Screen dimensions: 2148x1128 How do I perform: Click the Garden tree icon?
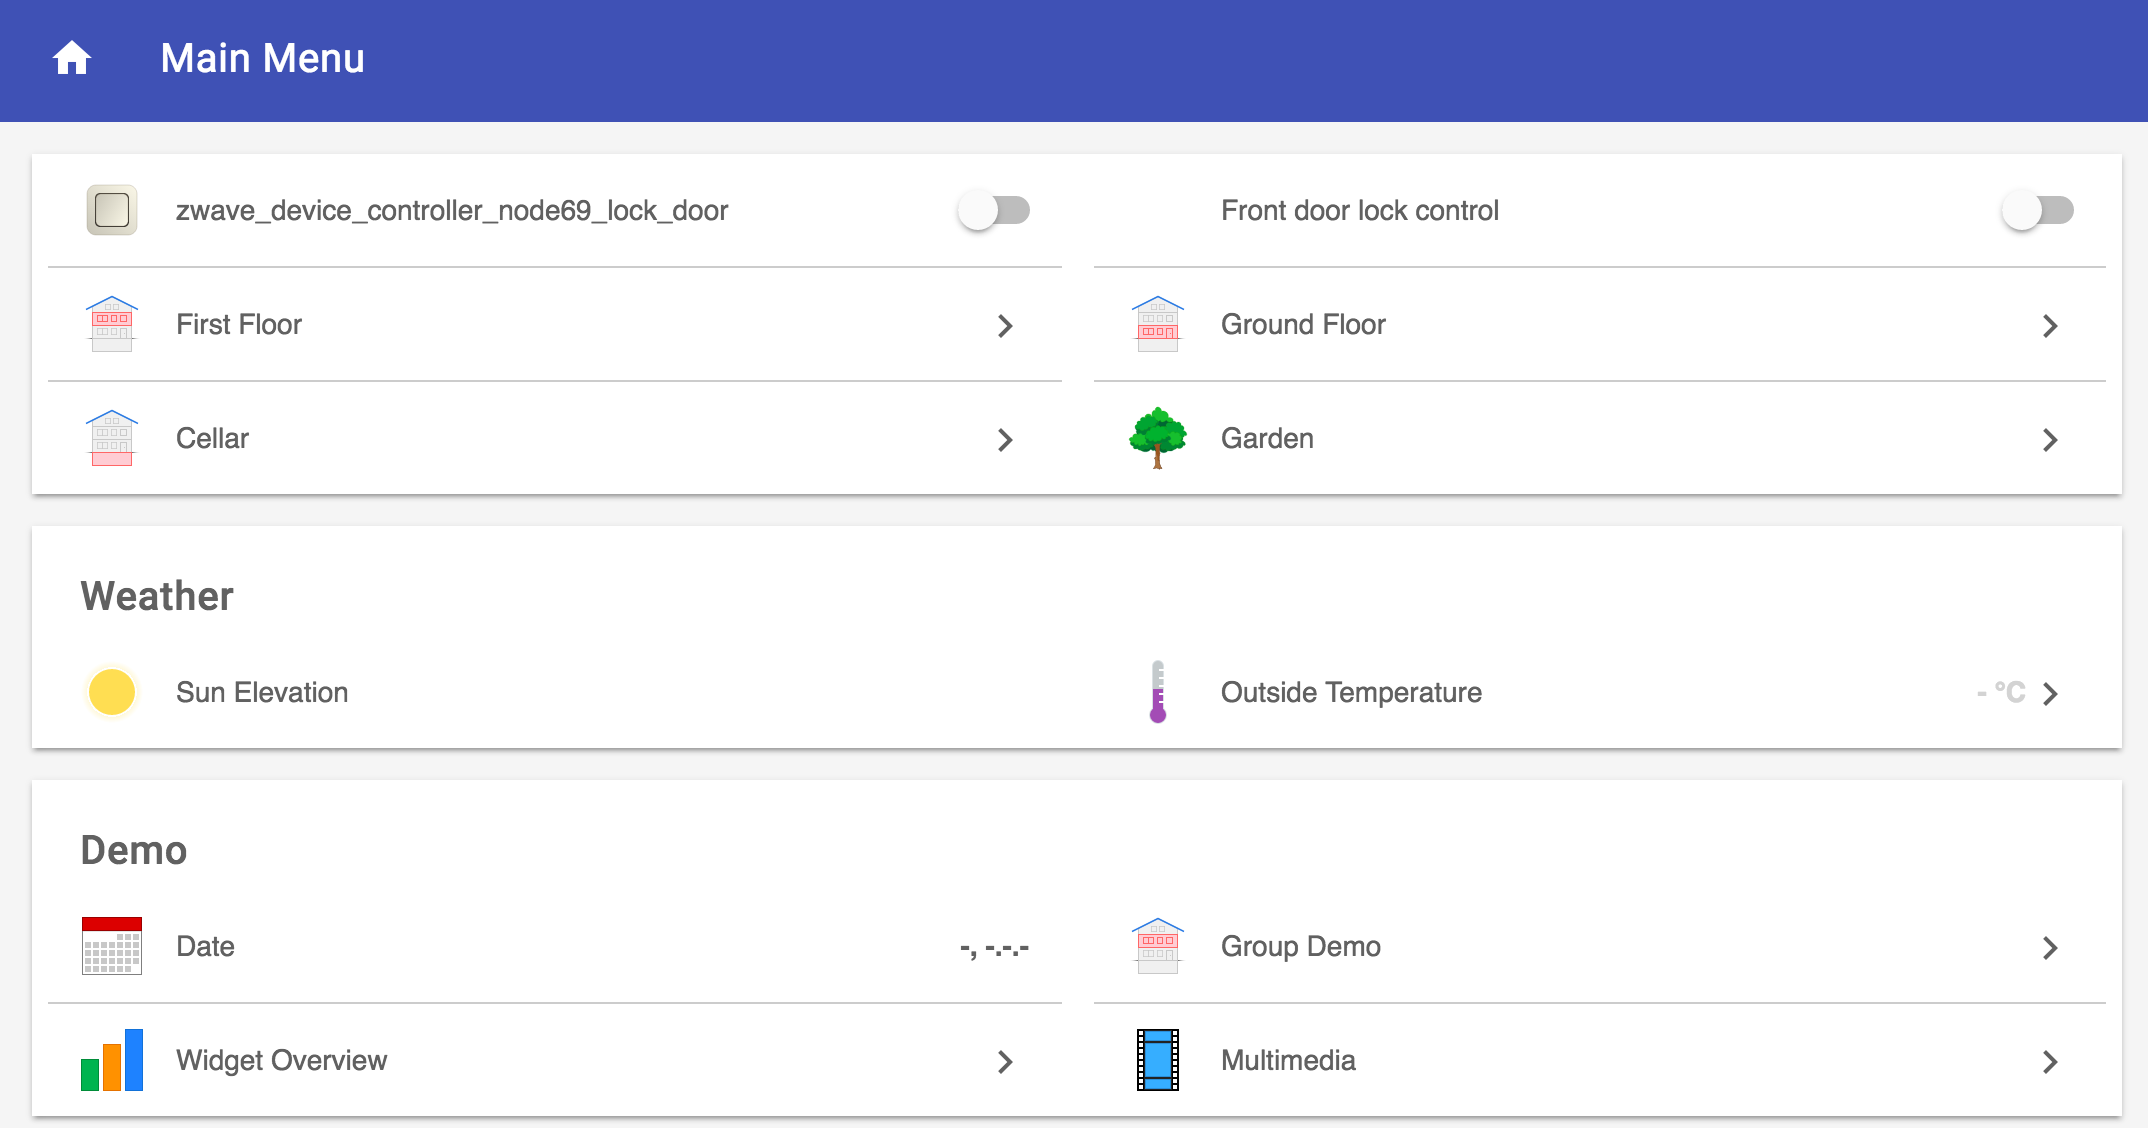click(x=1157, y=438)
